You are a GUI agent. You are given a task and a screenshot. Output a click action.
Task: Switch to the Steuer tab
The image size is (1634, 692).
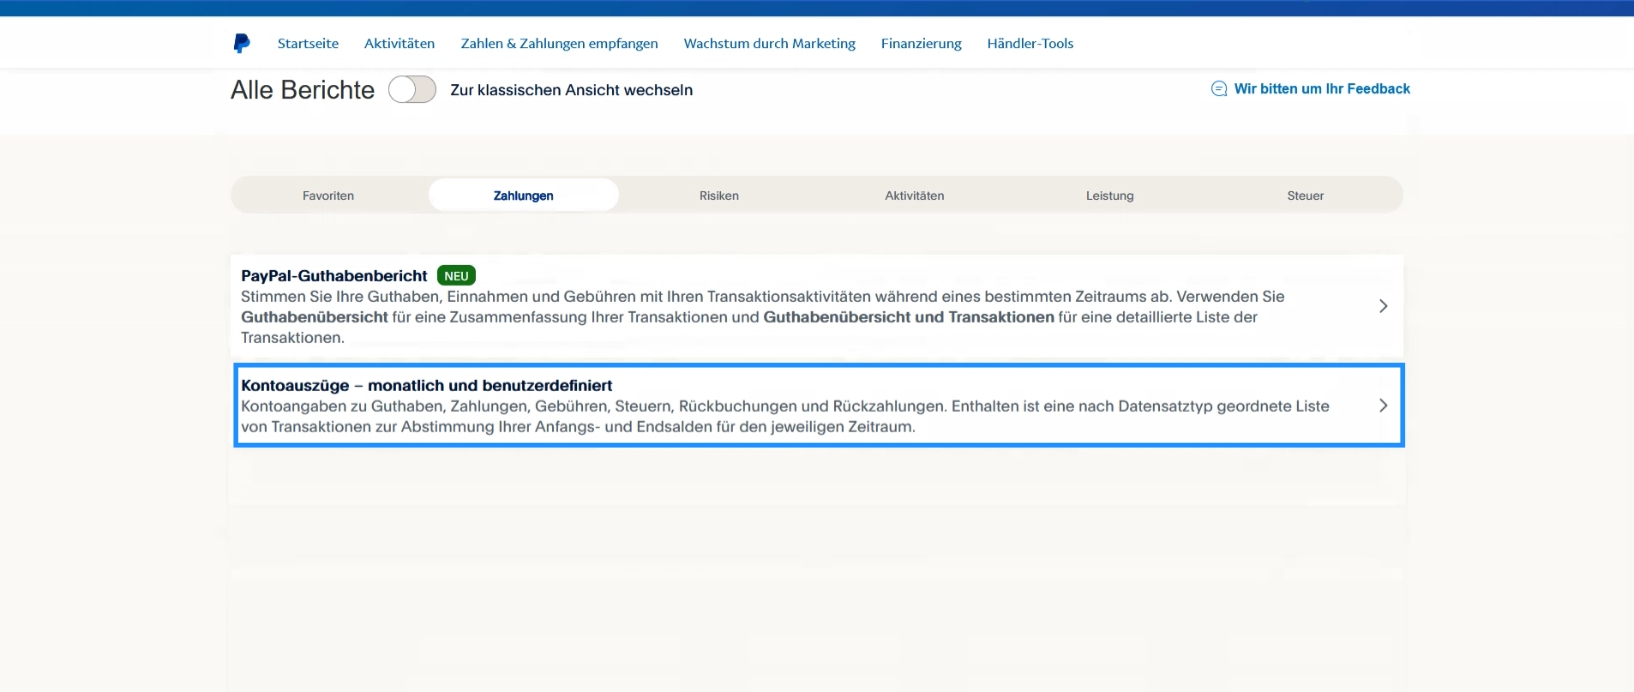click(x=1305, y=196)
